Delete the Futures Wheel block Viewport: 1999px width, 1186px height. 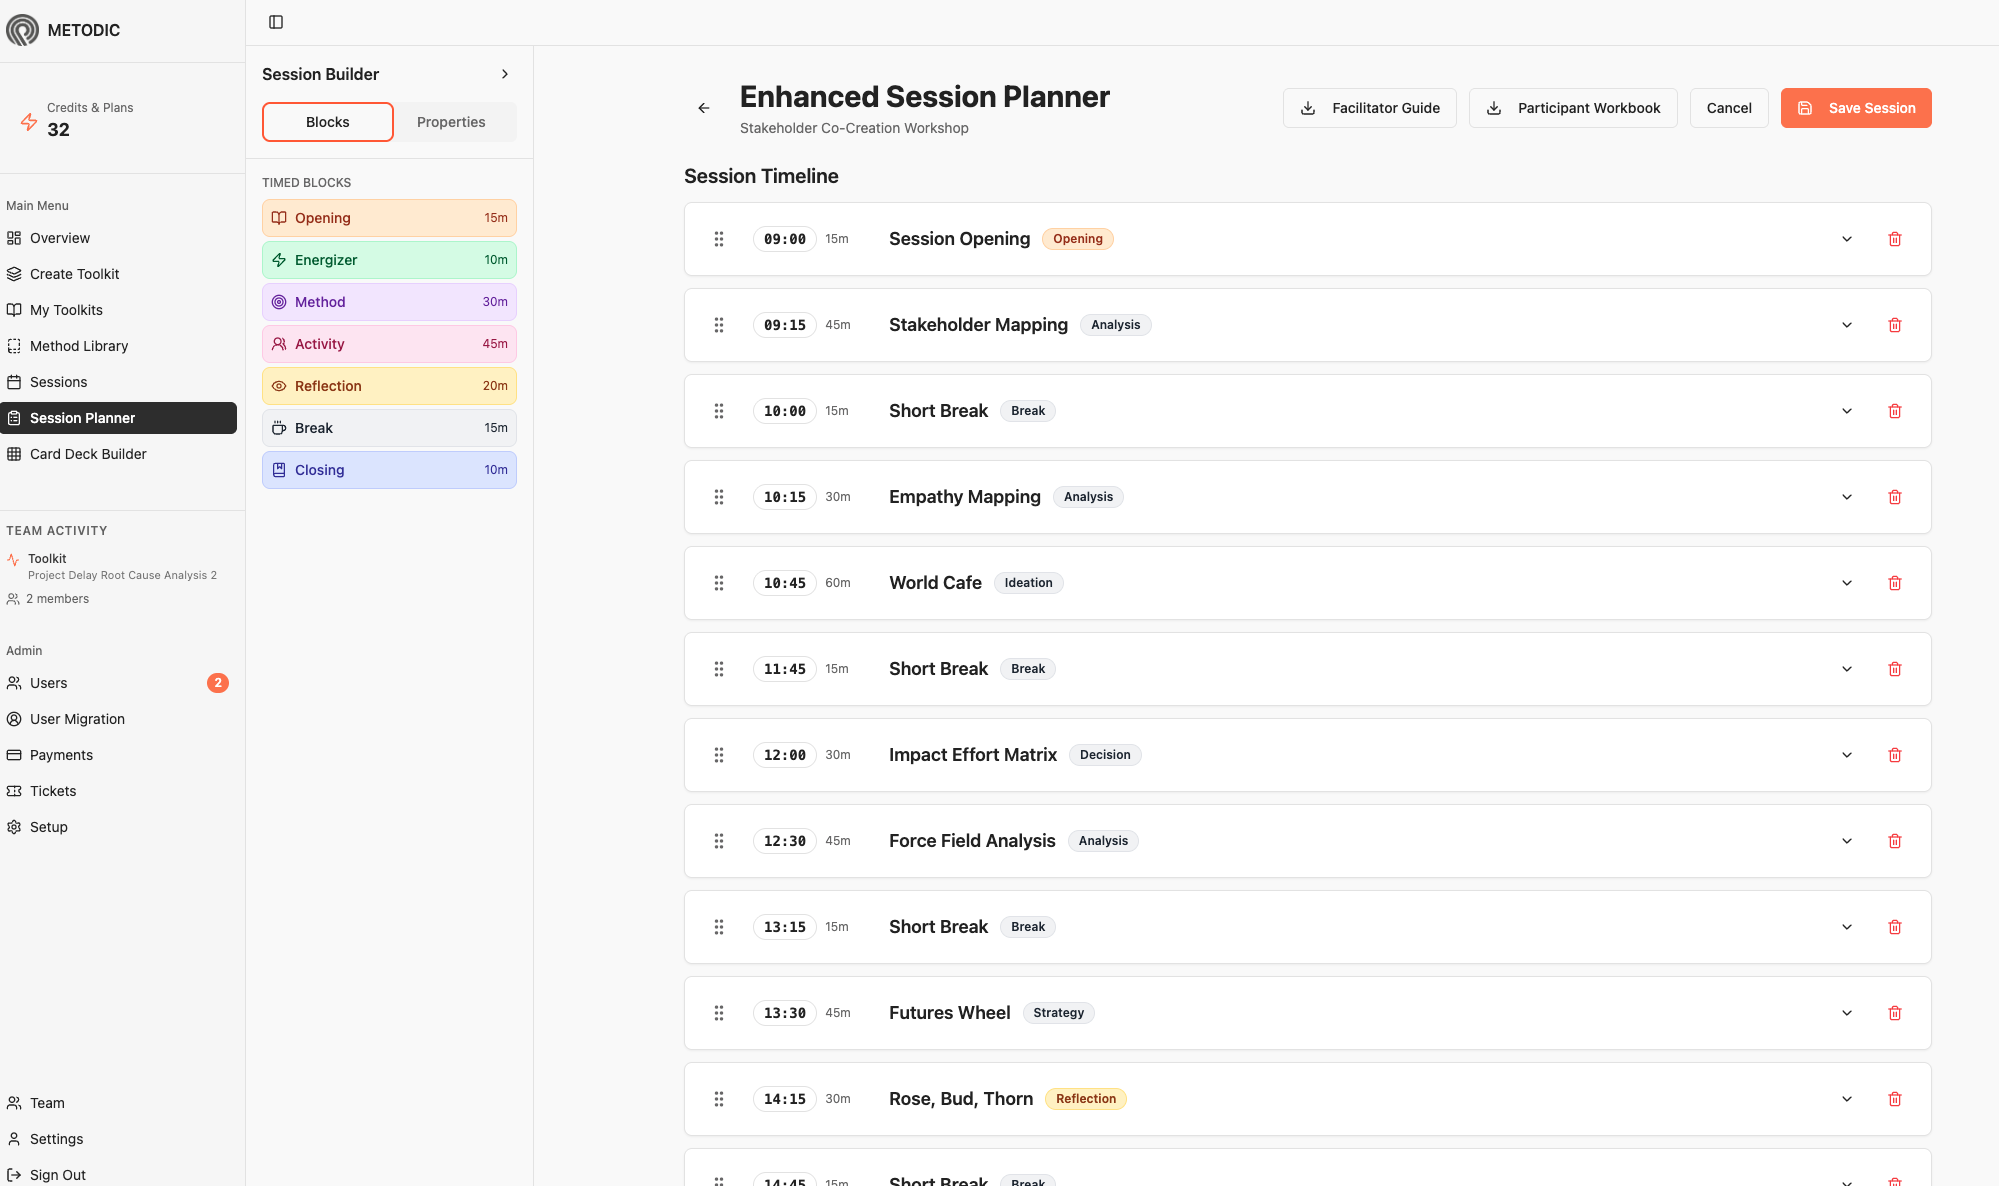pos(1894,1013)
